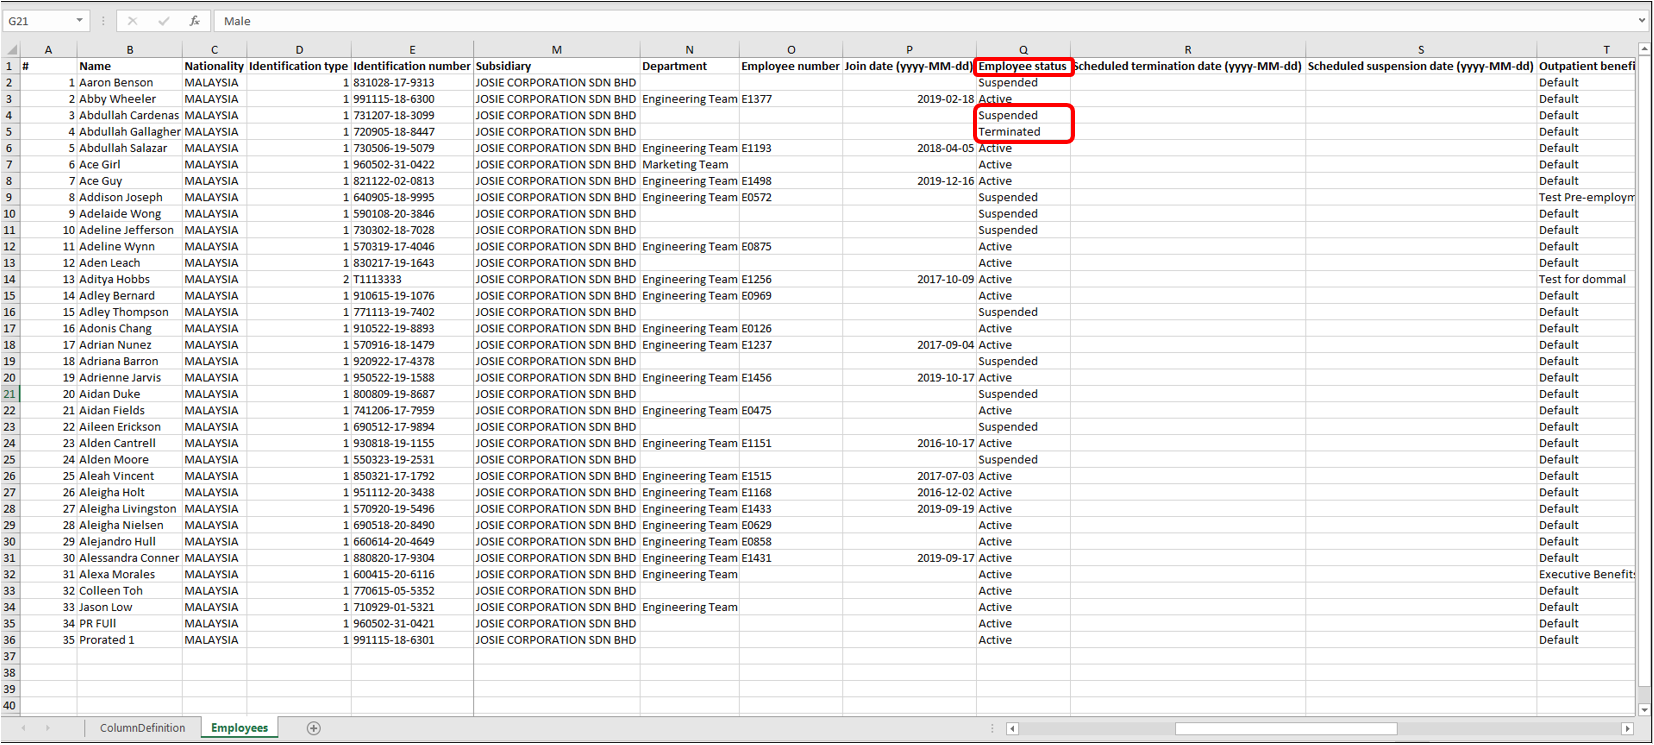Open the Name Box dropdown arrow

[79, 21]
